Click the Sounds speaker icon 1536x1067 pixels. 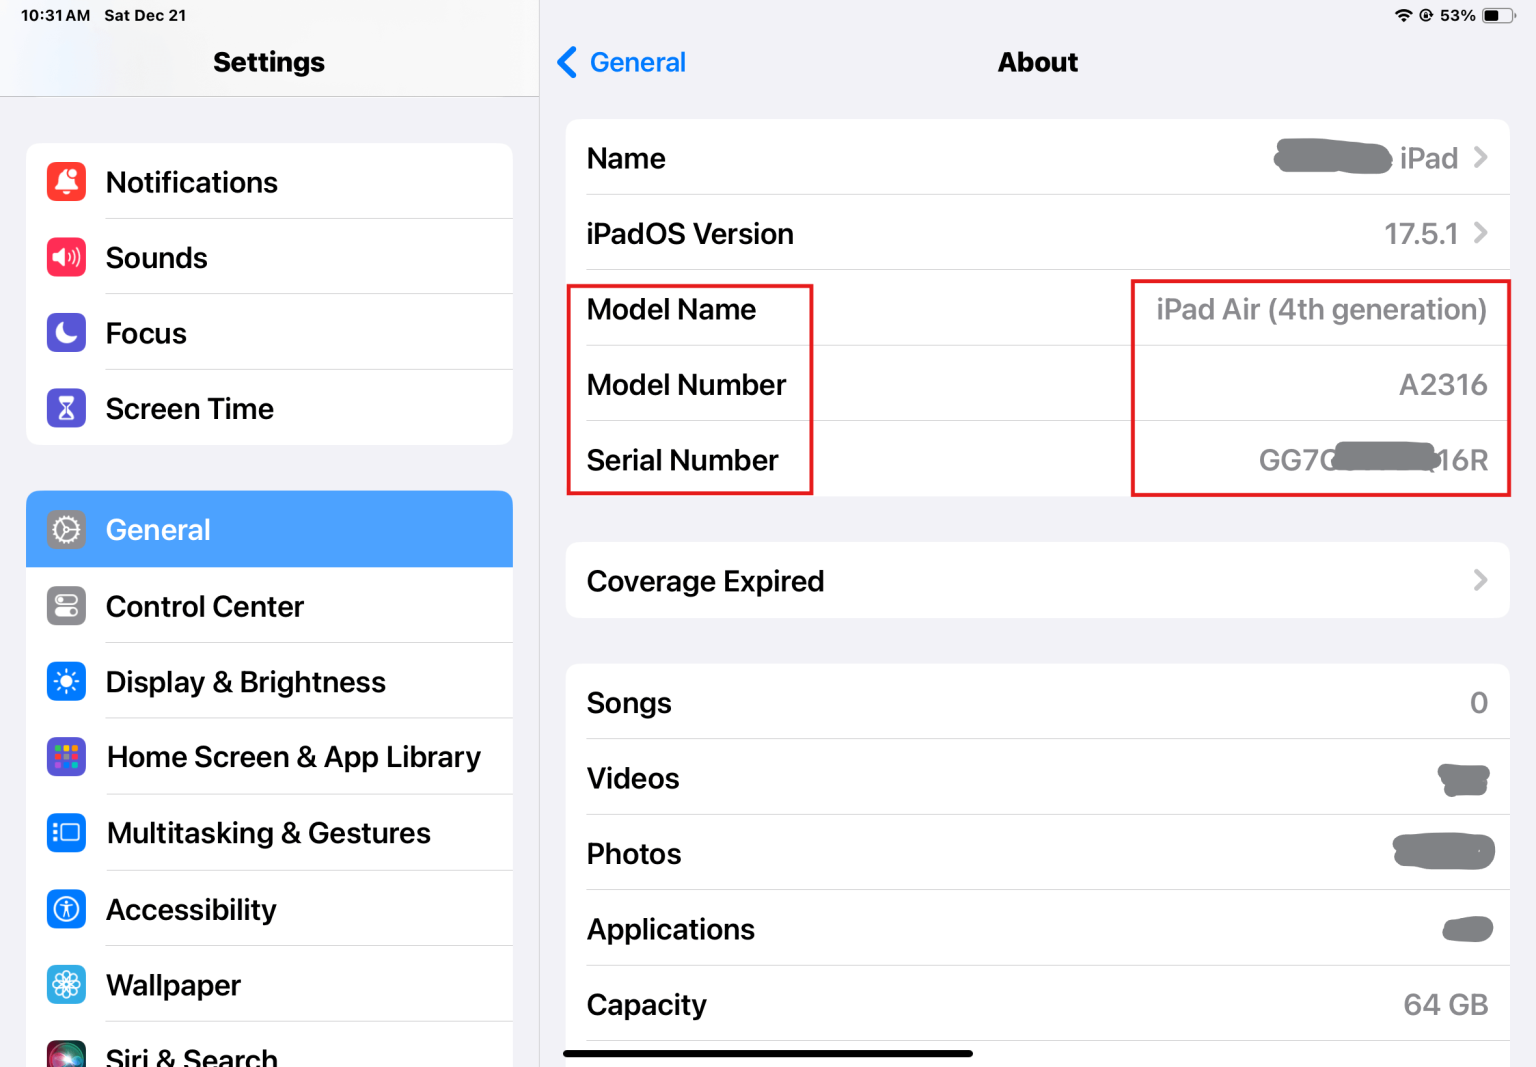65,257
